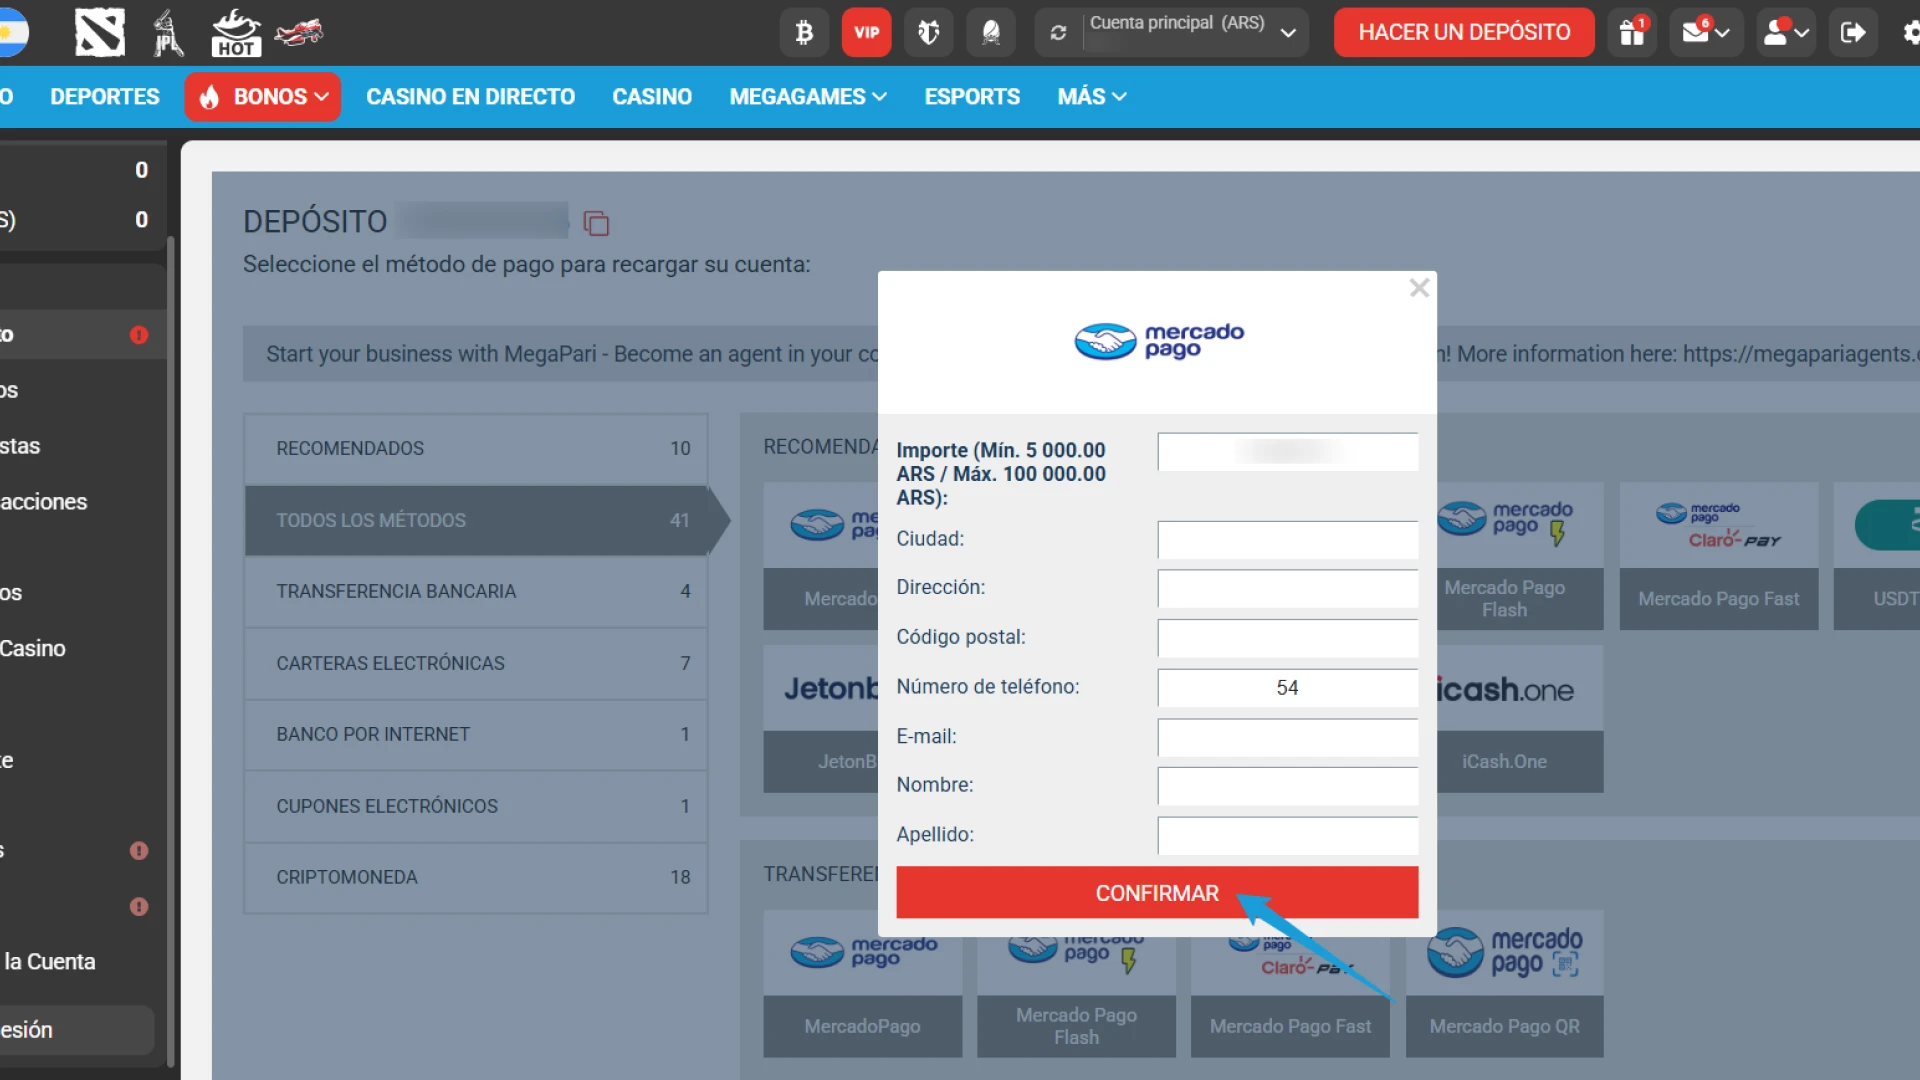1920x1080 pixels.
Task: Choose MercadoPago in transfer section
Action: pos(863,983)
